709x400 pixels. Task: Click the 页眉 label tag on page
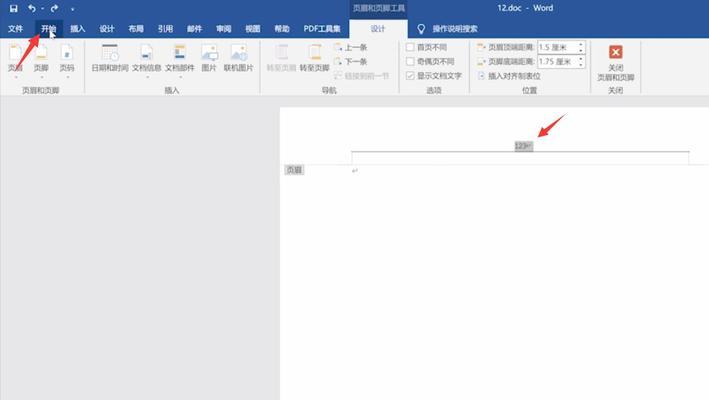click(294, 170)
